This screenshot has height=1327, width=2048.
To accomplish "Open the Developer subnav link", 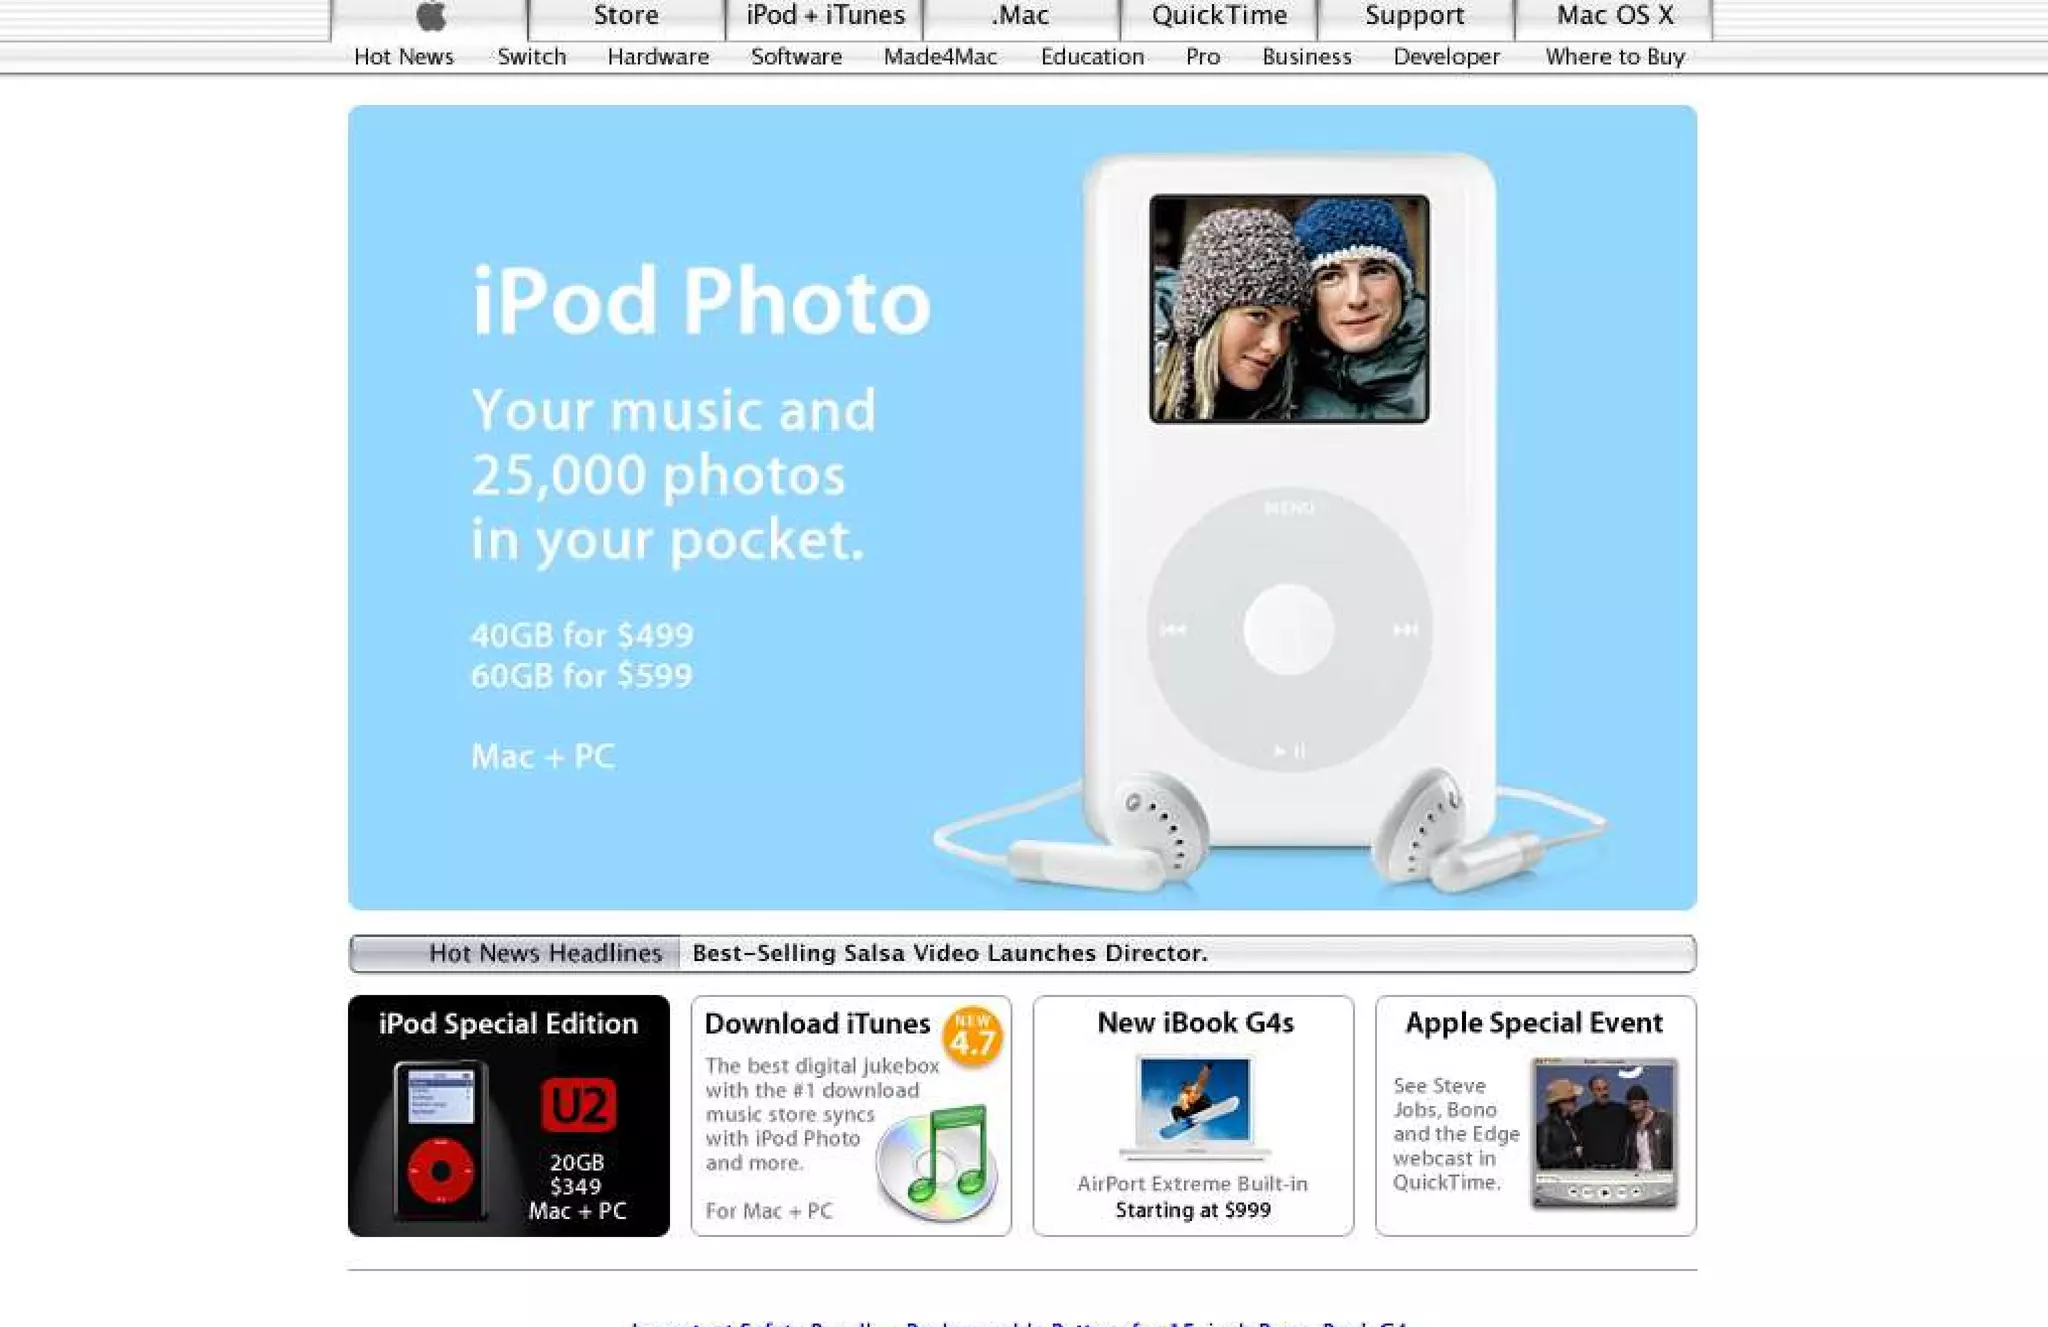I will click(x=1447, y=57).
